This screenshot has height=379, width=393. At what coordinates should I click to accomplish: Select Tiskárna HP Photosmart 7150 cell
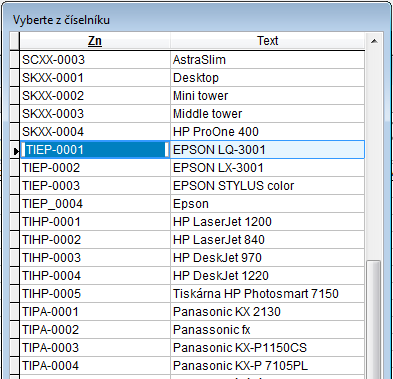click(267, 294)
